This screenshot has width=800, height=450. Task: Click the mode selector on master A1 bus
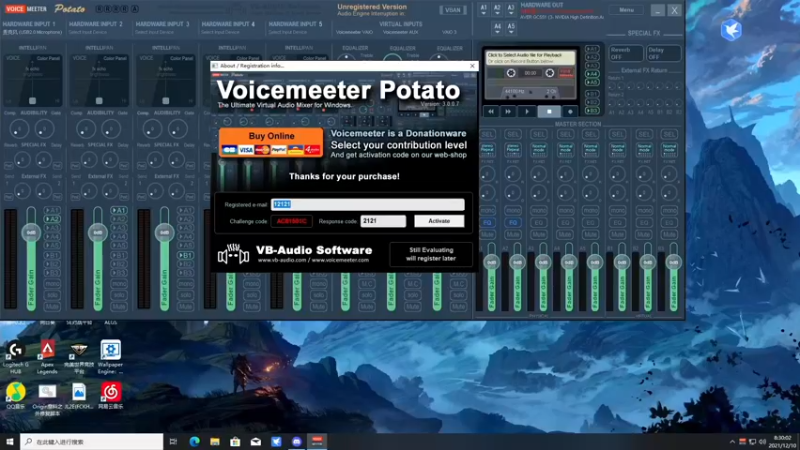tap(487, 149)
